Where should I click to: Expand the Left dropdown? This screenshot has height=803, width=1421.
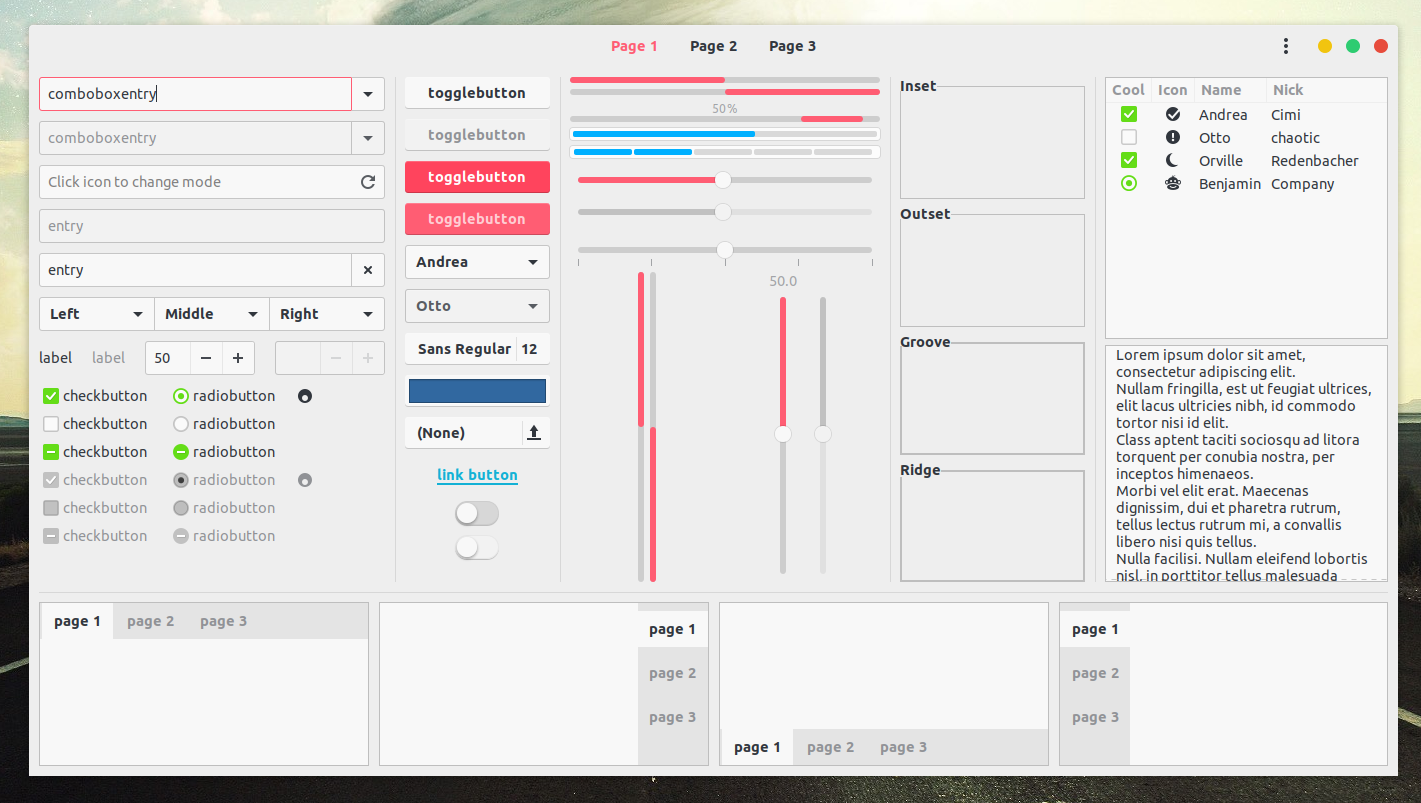95,313
